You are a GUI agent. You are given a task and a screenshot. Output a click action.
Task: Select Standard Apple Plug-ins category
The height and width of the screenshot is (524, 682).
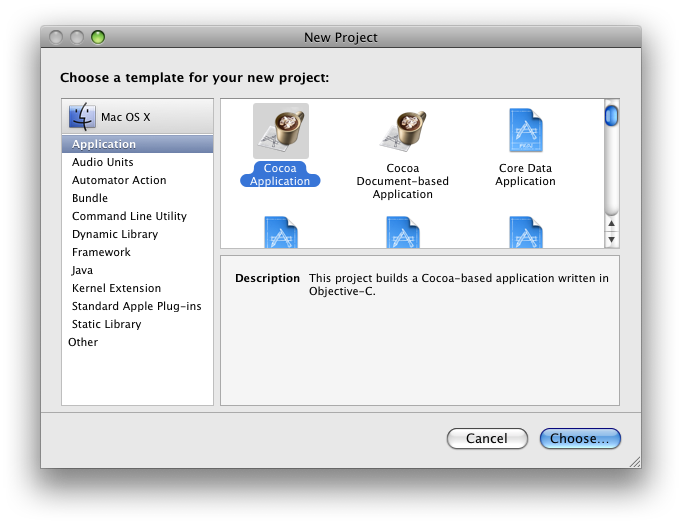point(137,307)
